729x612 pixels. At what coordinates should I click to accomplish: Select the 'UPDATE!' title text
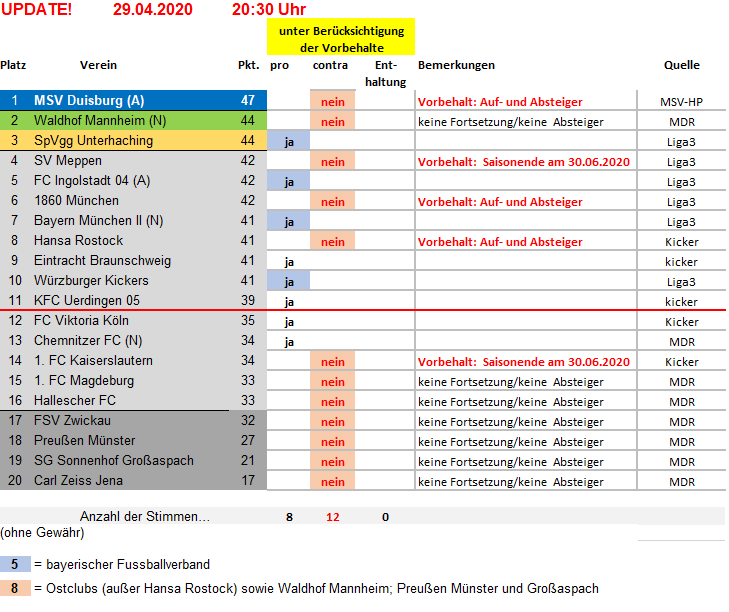(x=36, y=10)
